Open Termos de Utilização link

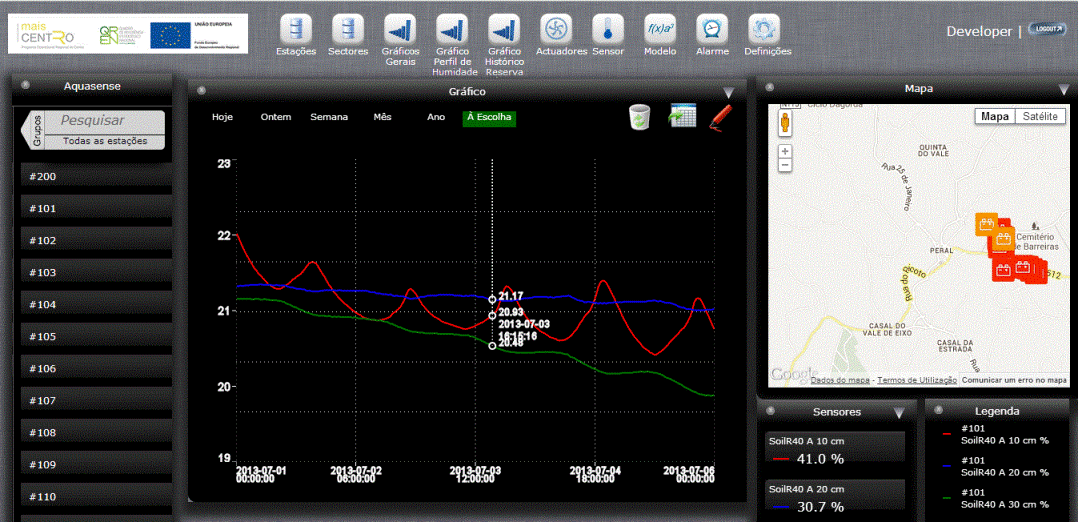click(x=917, y=380)
